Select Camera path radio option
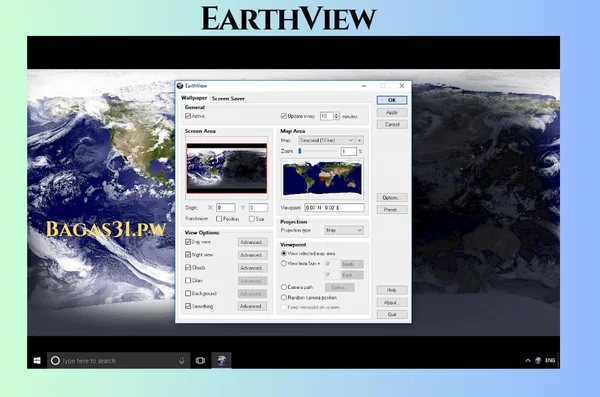 coord(284,287)
